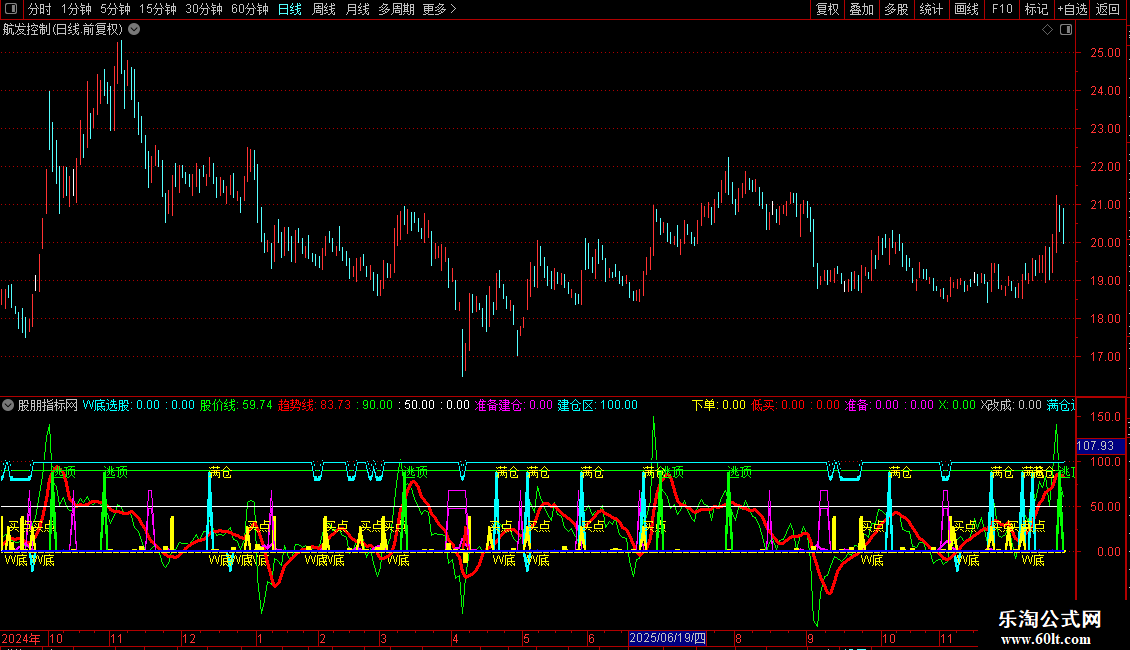Click the 复权 adjustment button

[x=828, y=10]
